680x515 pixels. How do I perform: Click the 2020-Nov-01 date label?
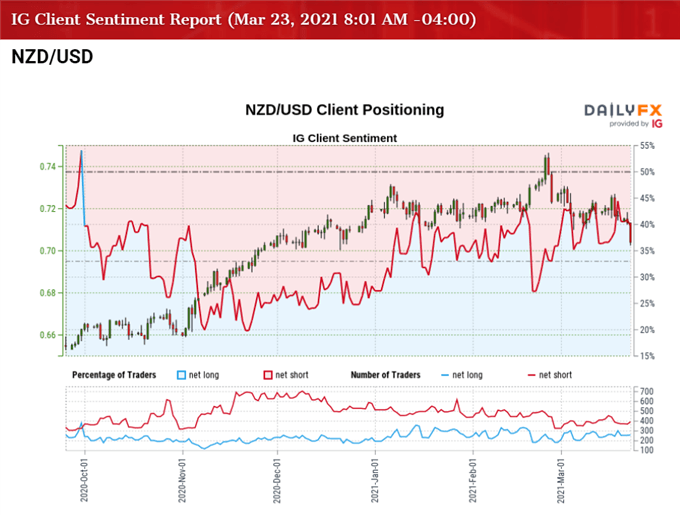pyautogui.click(x=182, y=481)
